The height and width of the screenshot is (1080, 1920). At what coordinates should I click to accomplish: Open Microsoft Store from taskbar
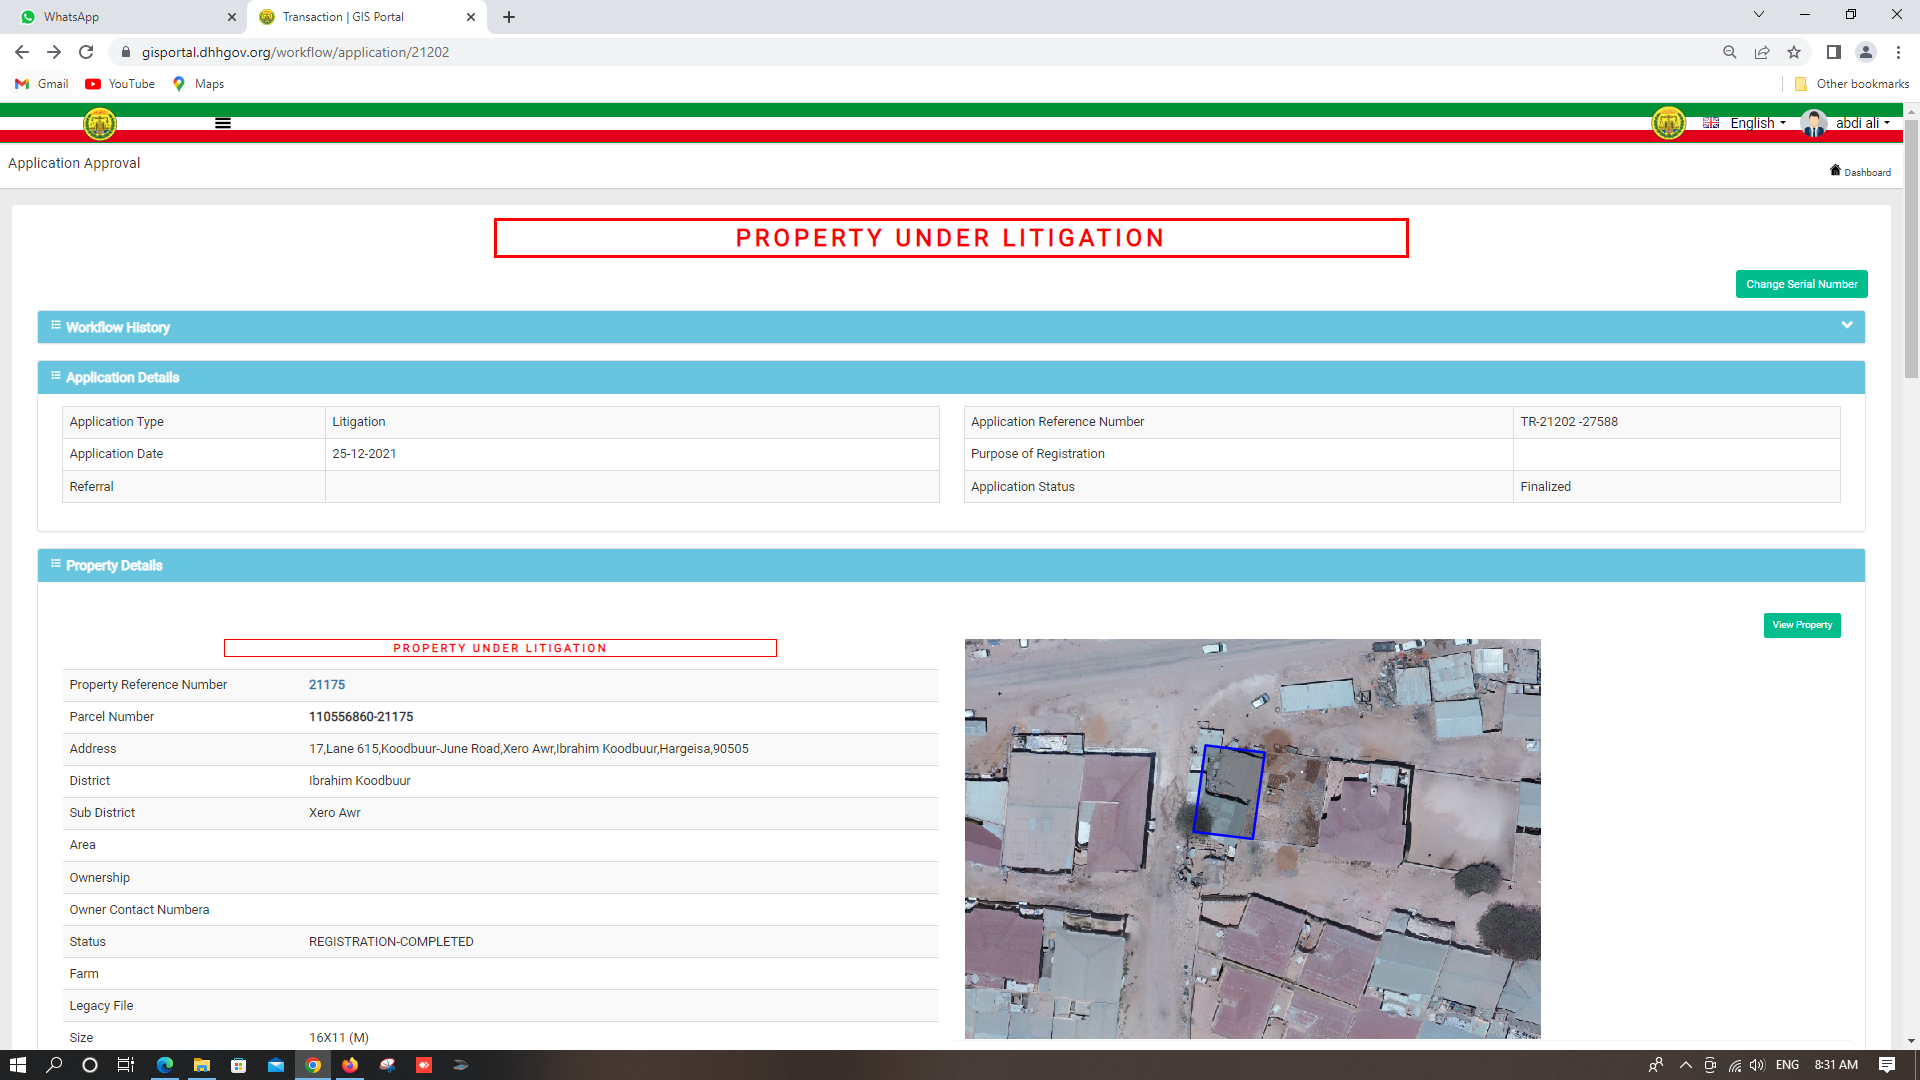tap(239, 1065)
